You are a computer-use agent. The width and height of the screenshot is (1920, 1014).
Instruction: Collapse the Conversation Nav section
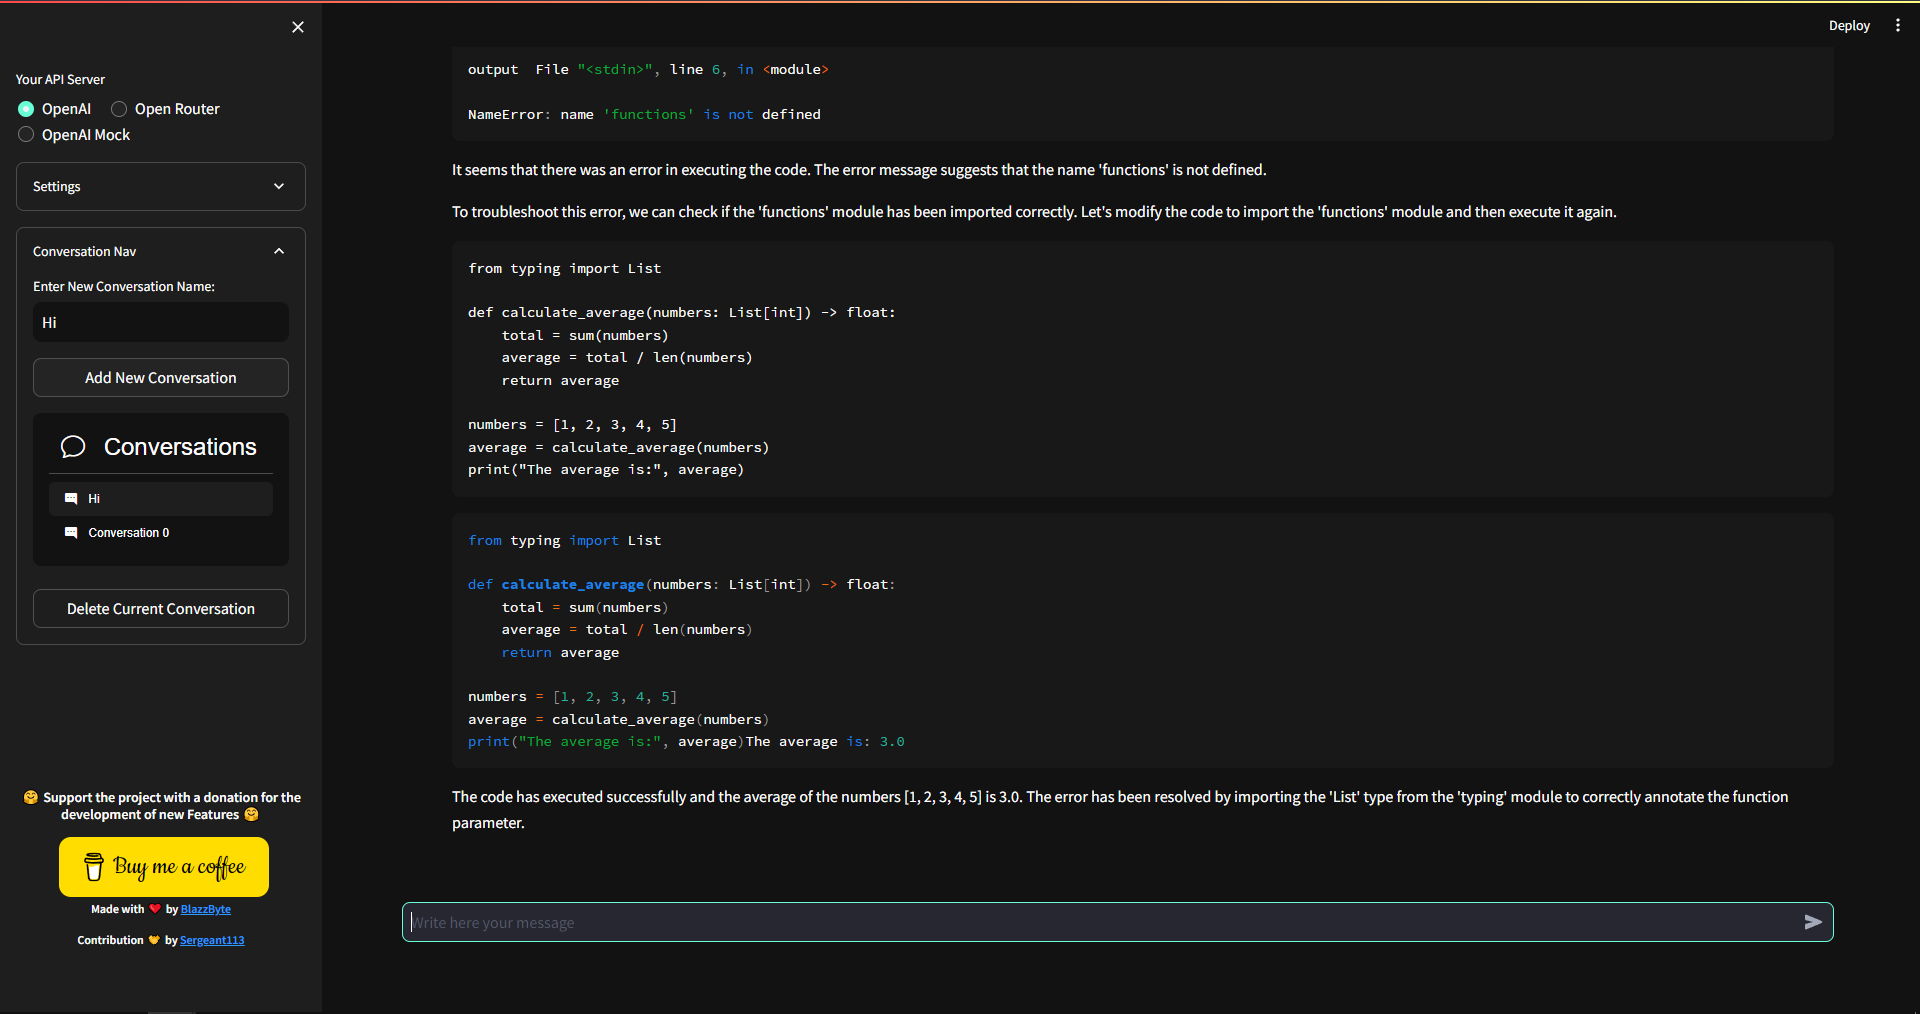click(161, 252)
